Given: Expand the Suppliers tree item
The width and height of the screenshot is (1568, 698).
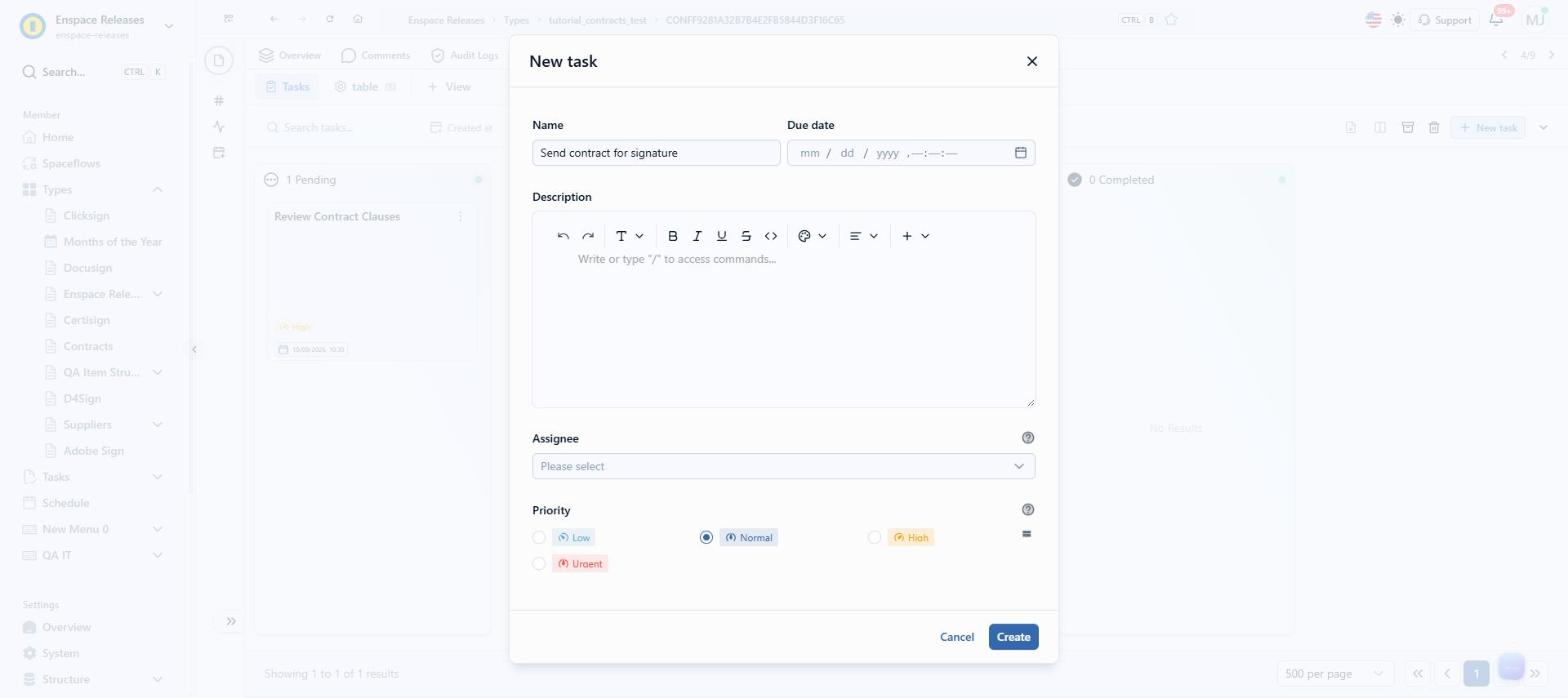Looking at the screenshot, I should pyautogui.click(x=157, y=425).
